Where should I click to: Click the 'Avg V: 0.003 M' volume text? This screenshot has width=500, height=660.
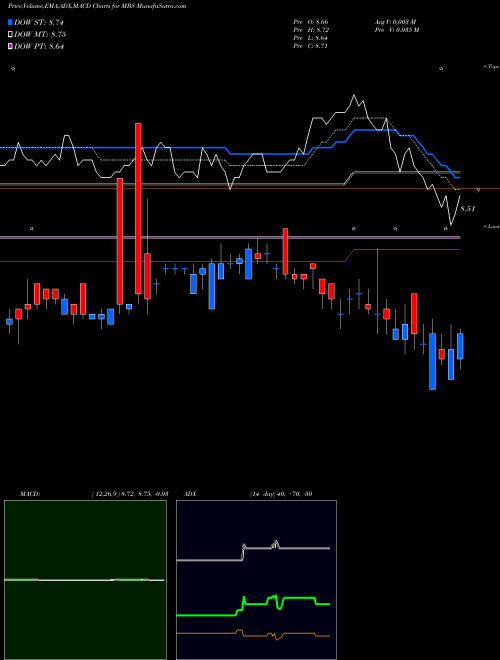click(396, 21)
